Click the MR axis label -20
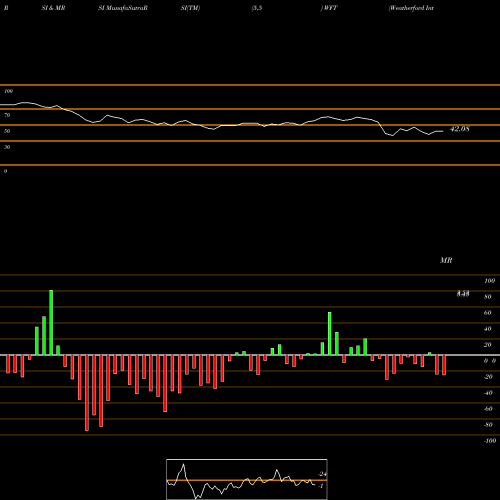The image size is (500, 500). pyautogui.click(x=488, y=377)
